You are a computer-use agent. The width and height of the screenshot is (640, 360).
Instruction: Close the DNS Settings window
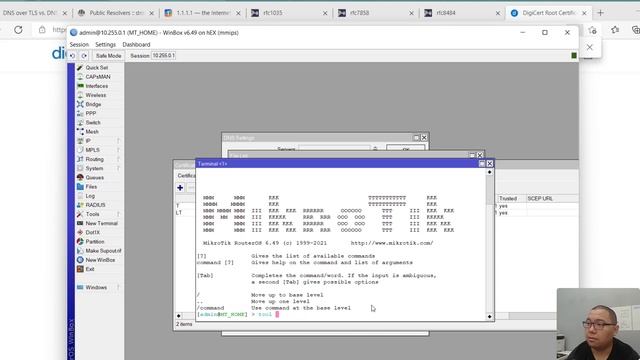(424, 138)
